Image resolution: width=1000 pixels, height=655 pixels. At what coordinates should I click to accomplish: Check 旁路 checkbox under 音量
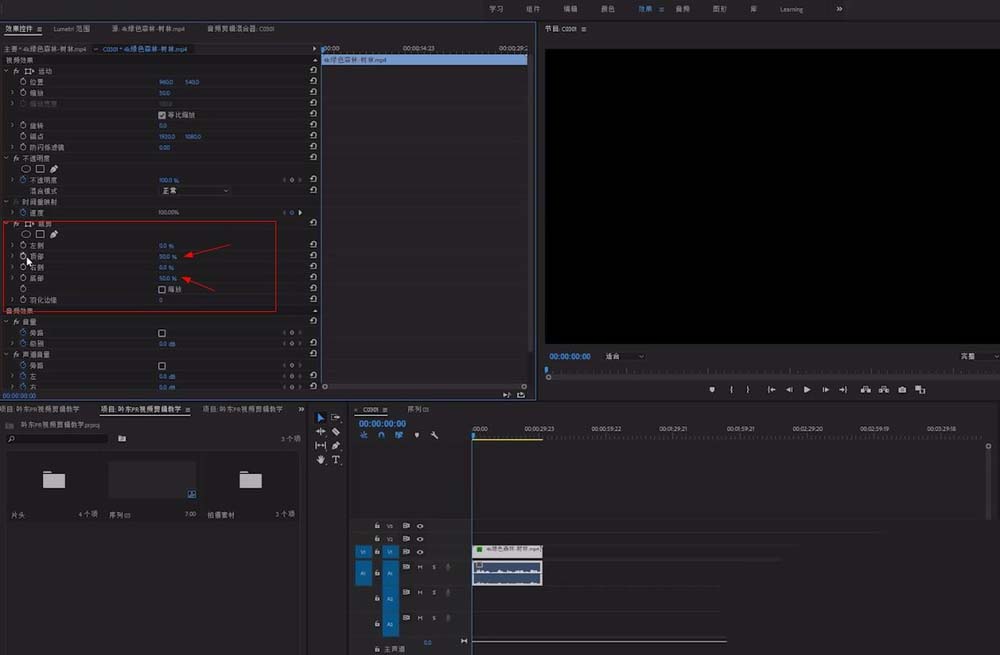[x=162, y=333]
